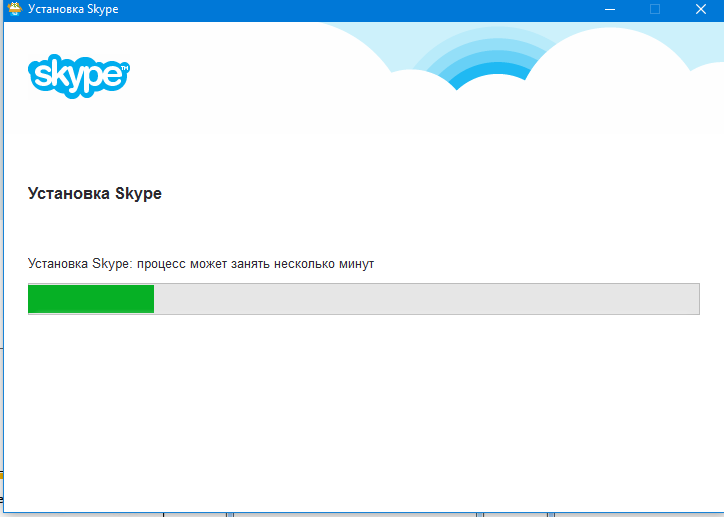Viewport: 724px width, 517px height.
Task: Click the gray unfilled part of progress bar
Action: [x=420, y=299]
